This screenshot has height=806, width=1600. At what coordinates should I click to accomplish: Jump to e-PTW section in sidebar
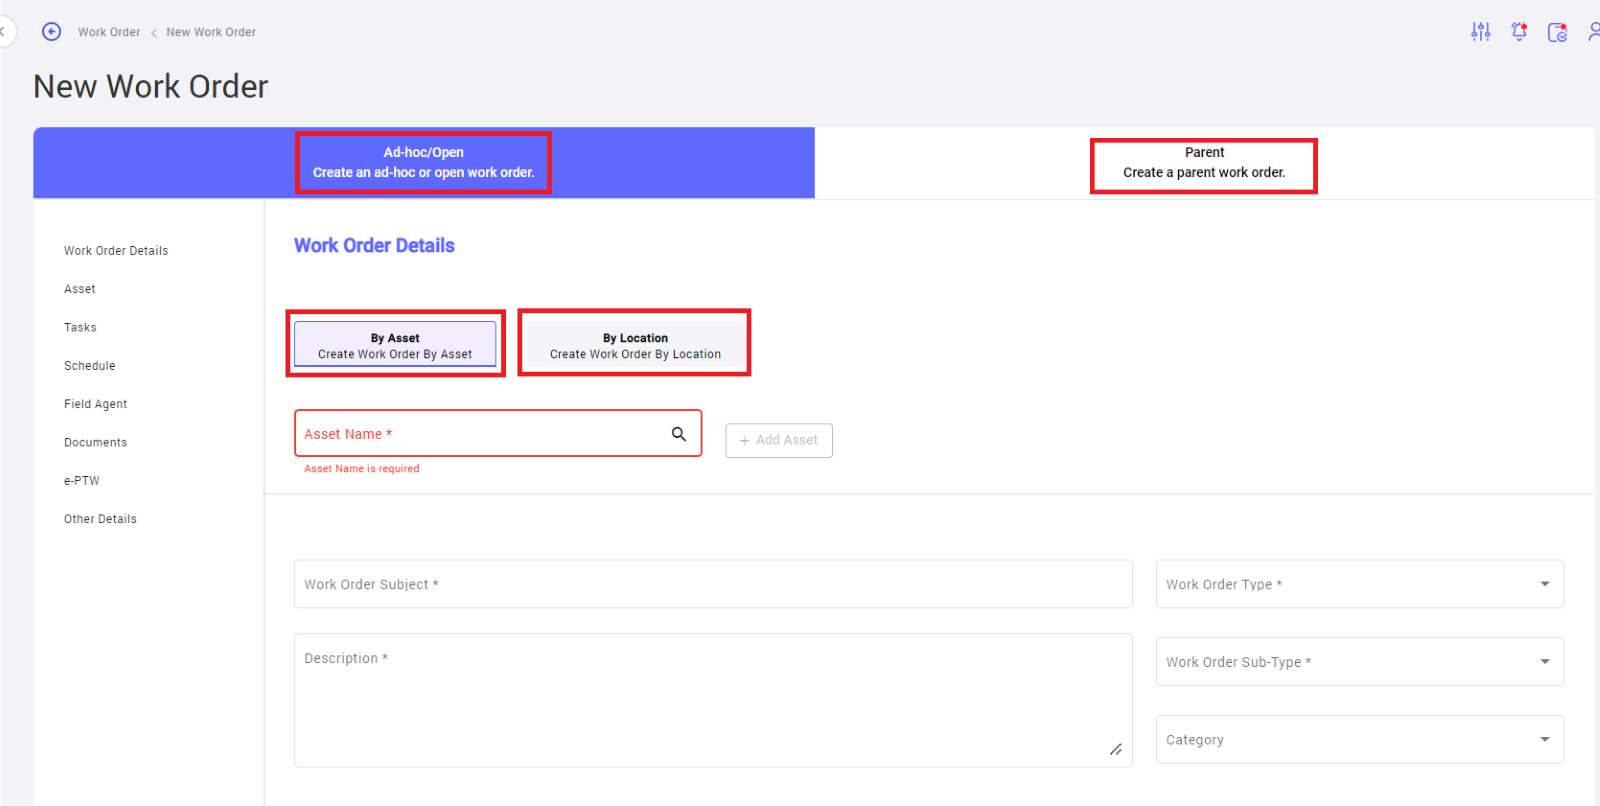(x=82, y=481)
